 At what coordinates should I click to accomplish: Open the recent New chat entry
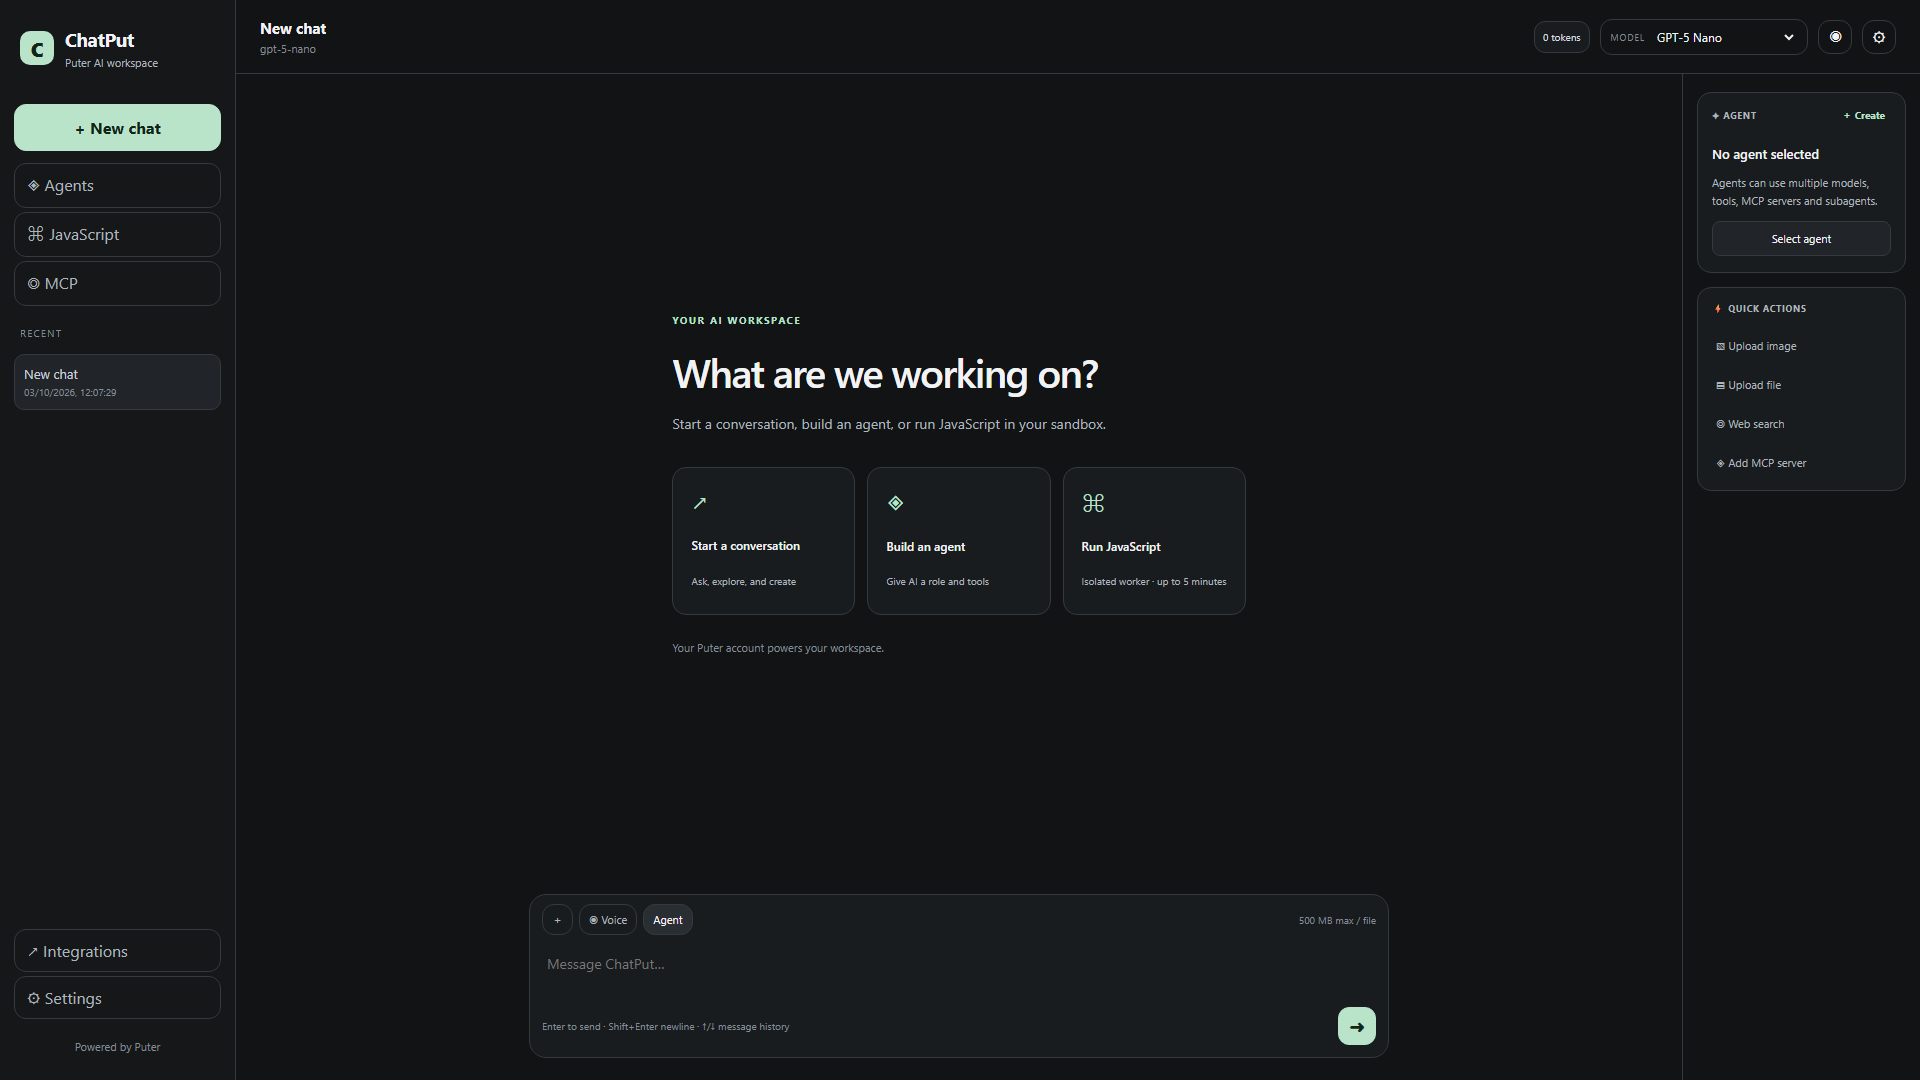pyautogui.click(x=117, y=382)
